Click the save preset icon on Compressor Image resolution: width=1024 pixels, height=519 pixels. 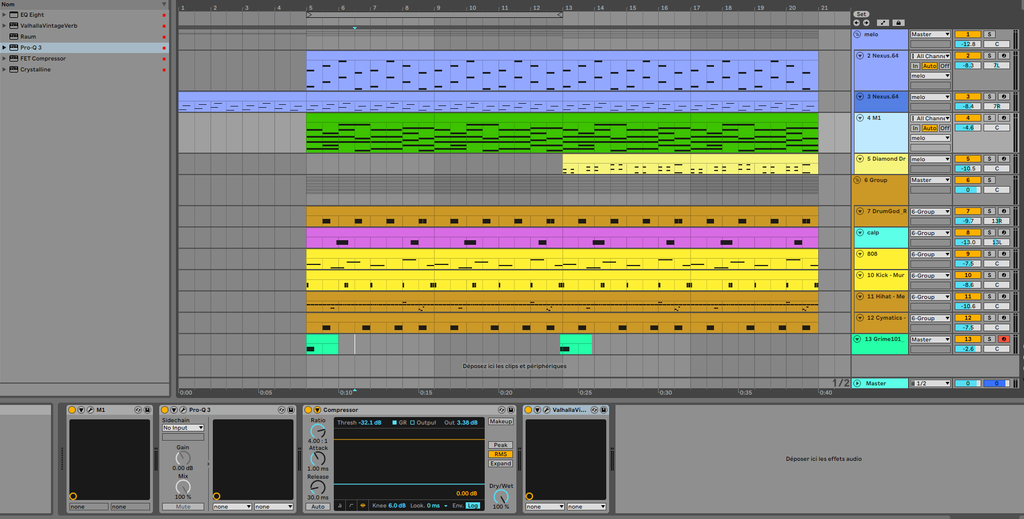coord(511,410)
